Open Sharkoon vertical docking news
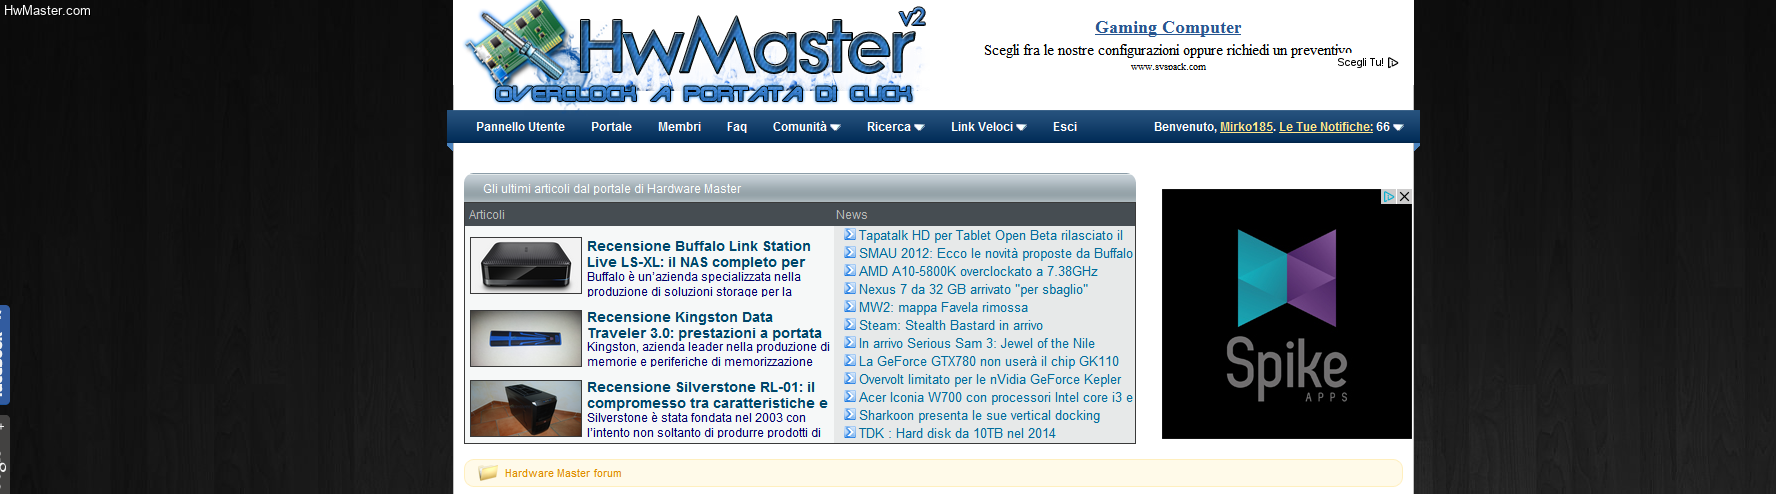1776x494 pixels. pyautogui.click(x=979, y=415)
